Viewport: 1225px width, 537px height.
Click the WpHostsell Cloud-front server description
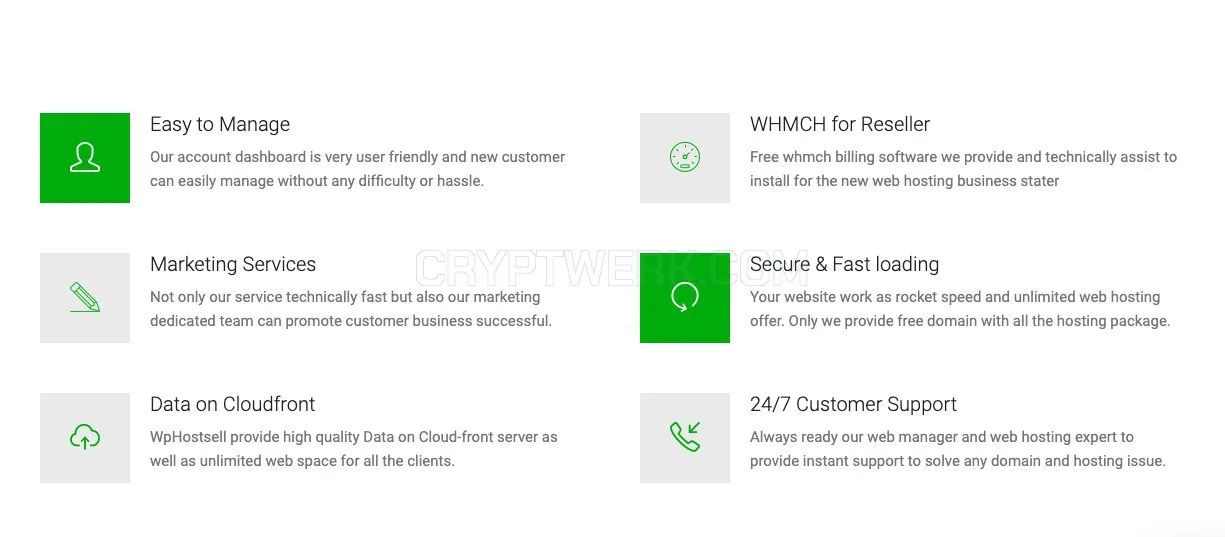point(354,449)
